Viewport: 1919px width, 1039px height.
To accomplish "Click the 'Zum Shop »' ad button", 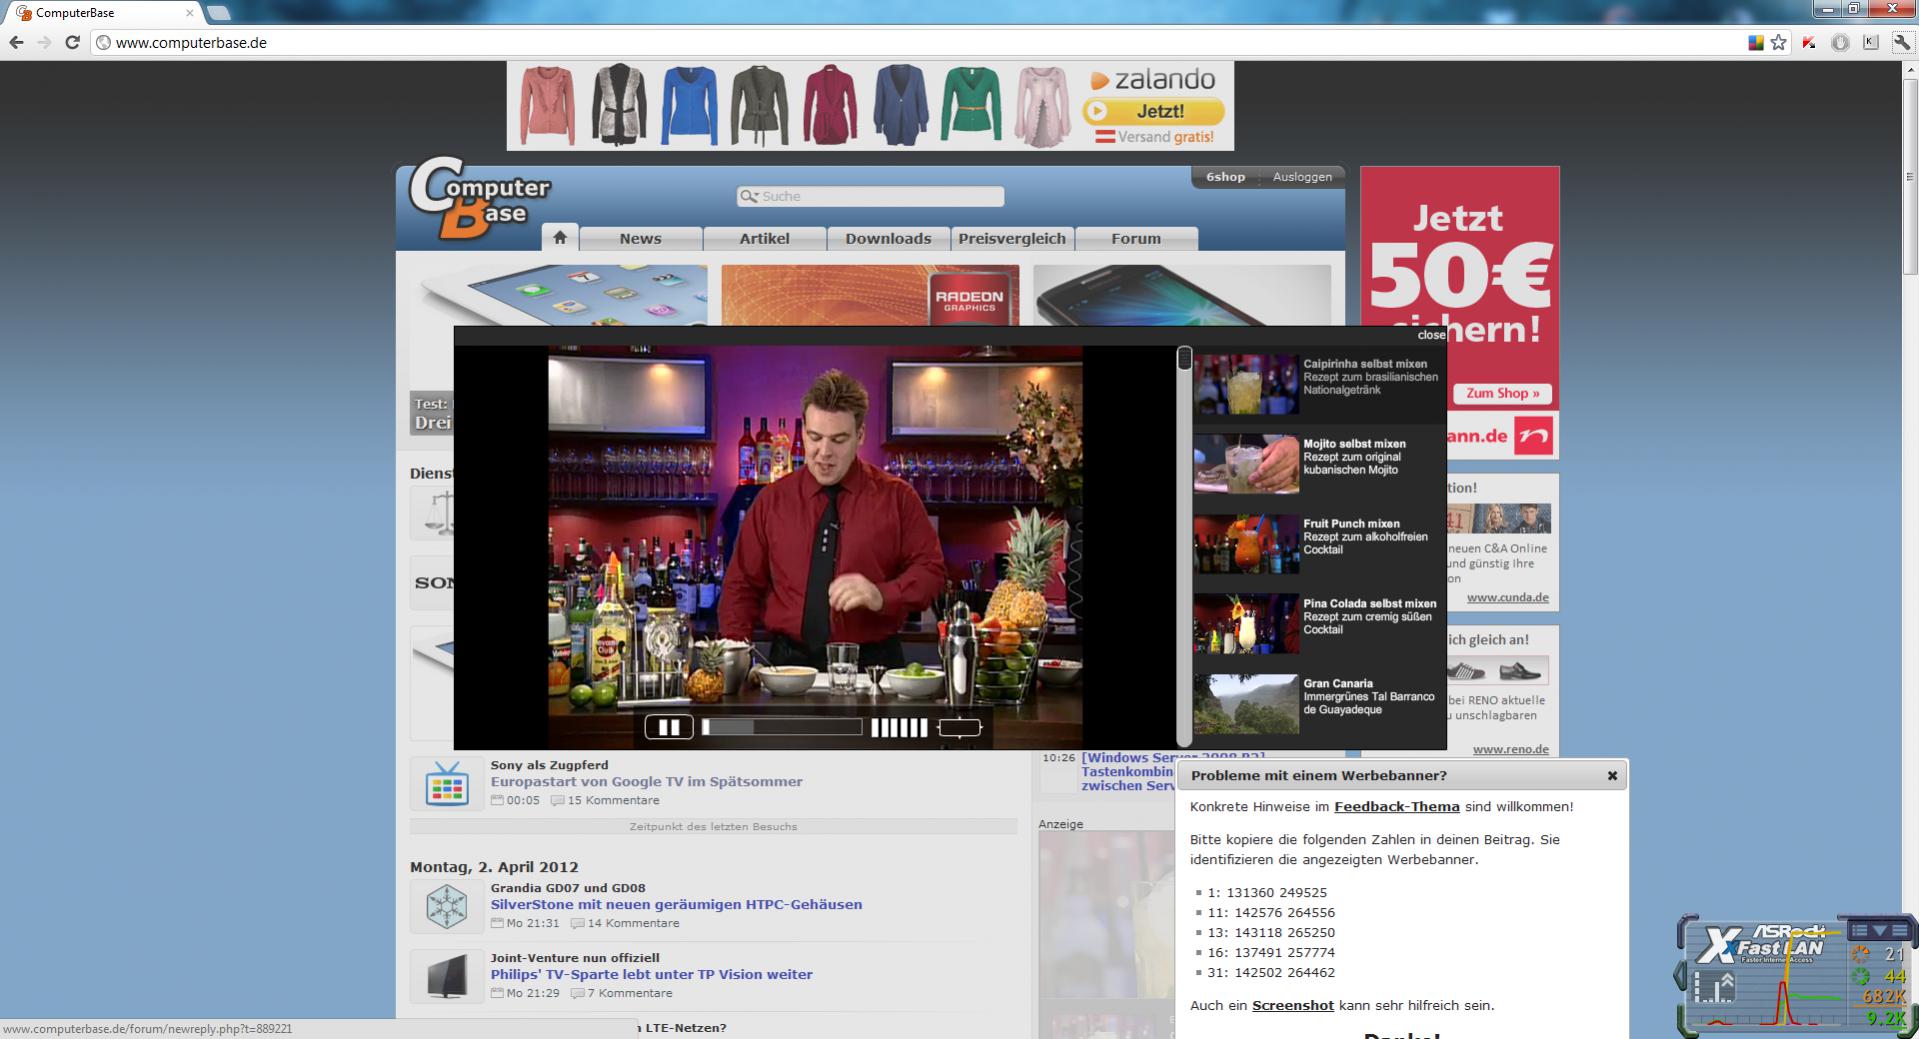I will pos(1502,393).
